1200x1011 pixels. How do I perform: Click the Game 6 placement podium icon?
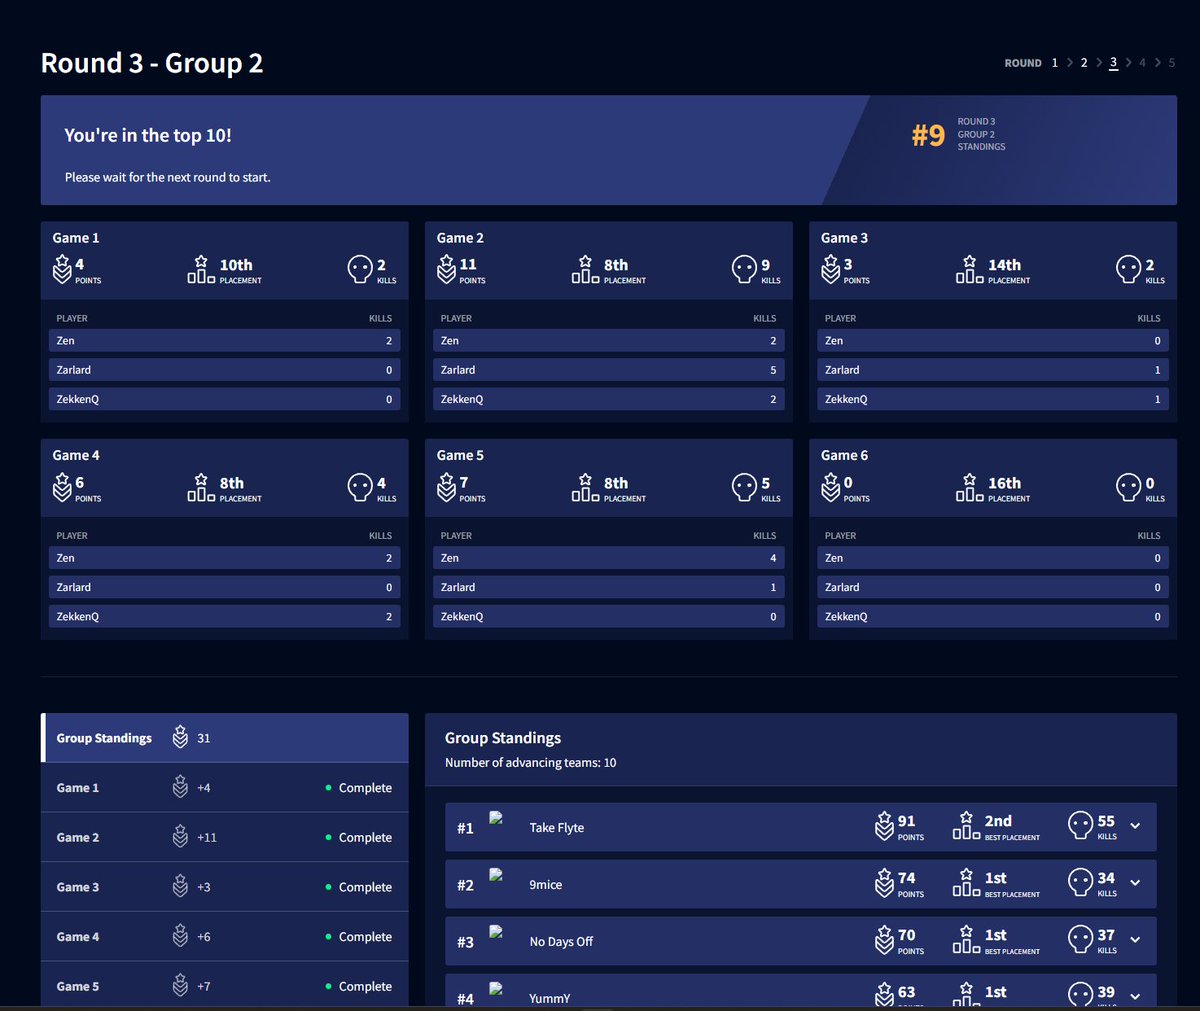pos(969,487)
